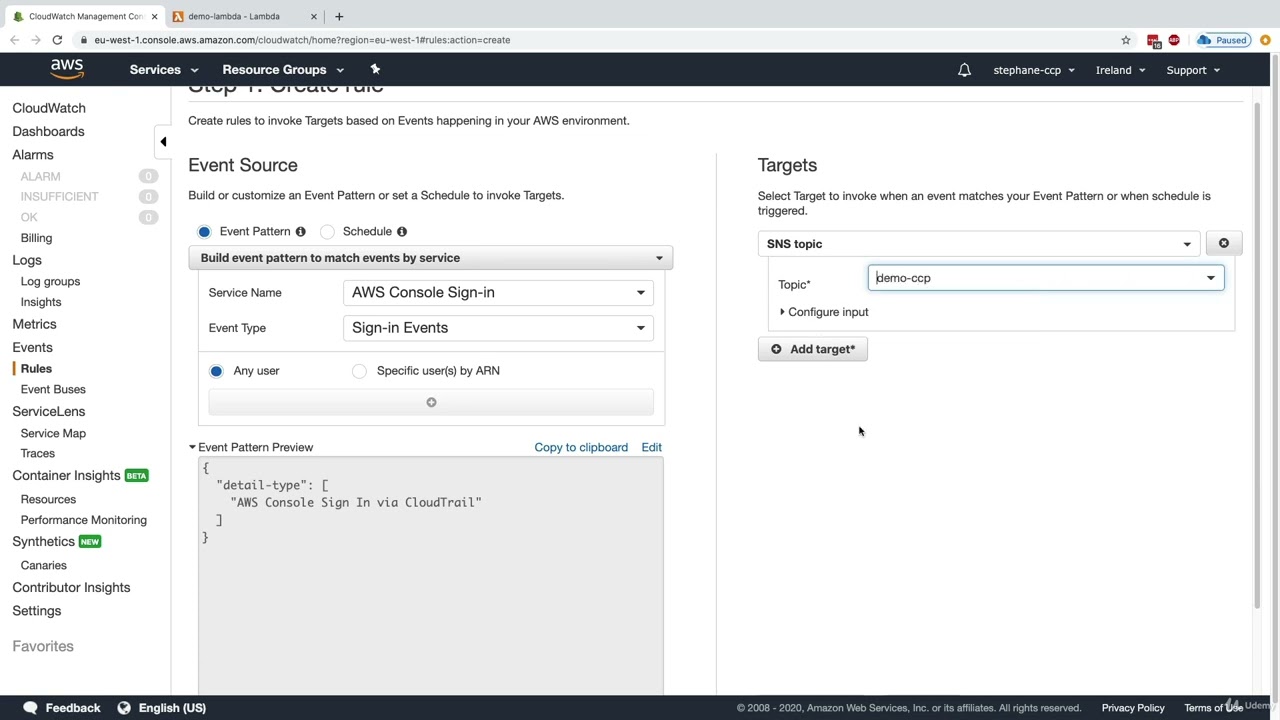
Task: Click the AWS logo home icon
Action: click(x=67, y=69)
